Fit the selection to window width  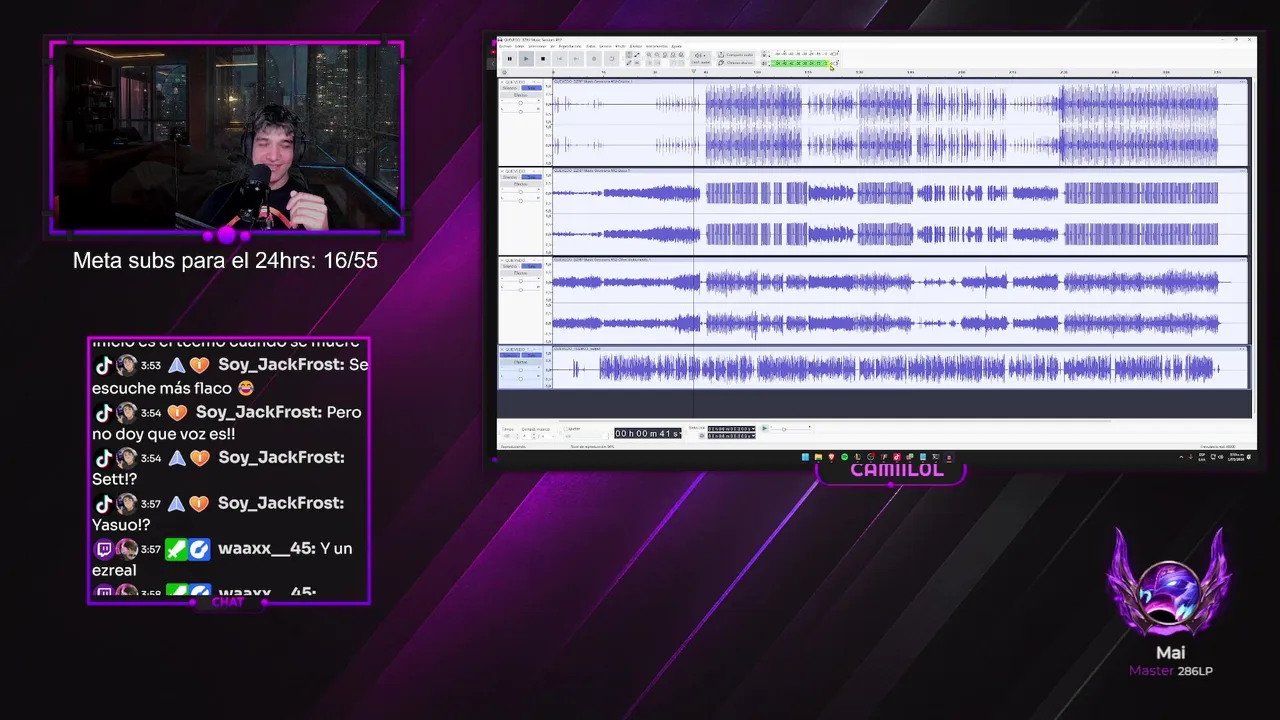[665, 55]
